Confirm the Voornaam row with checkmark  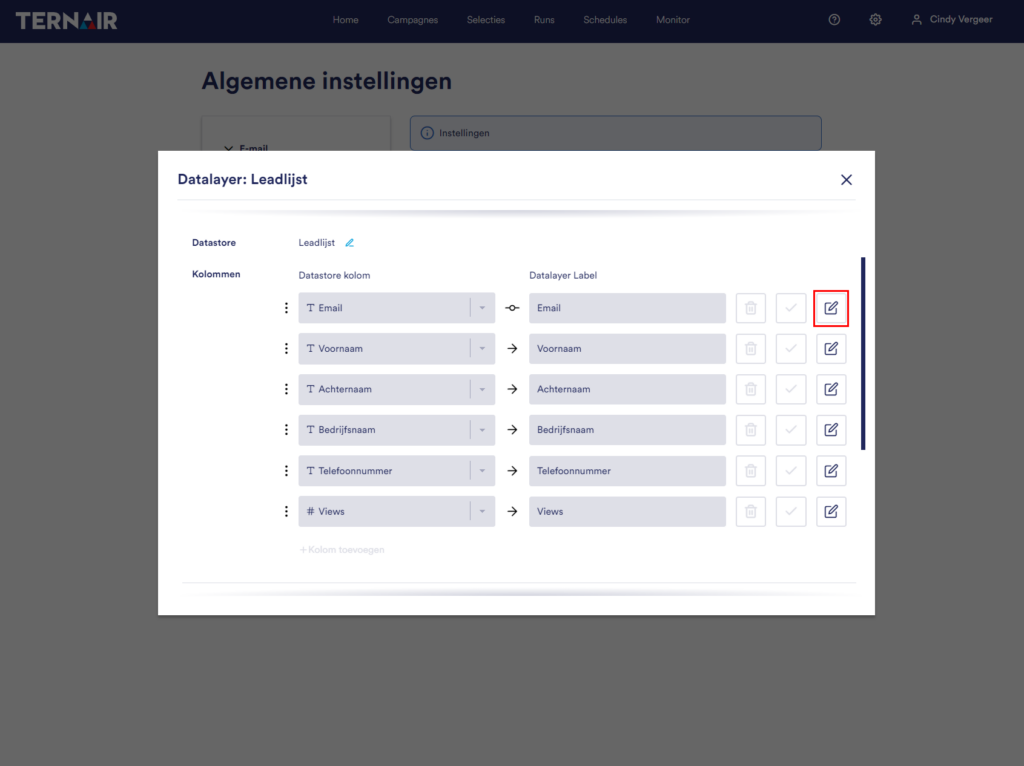pyautogui.click(x=791, y=349)
